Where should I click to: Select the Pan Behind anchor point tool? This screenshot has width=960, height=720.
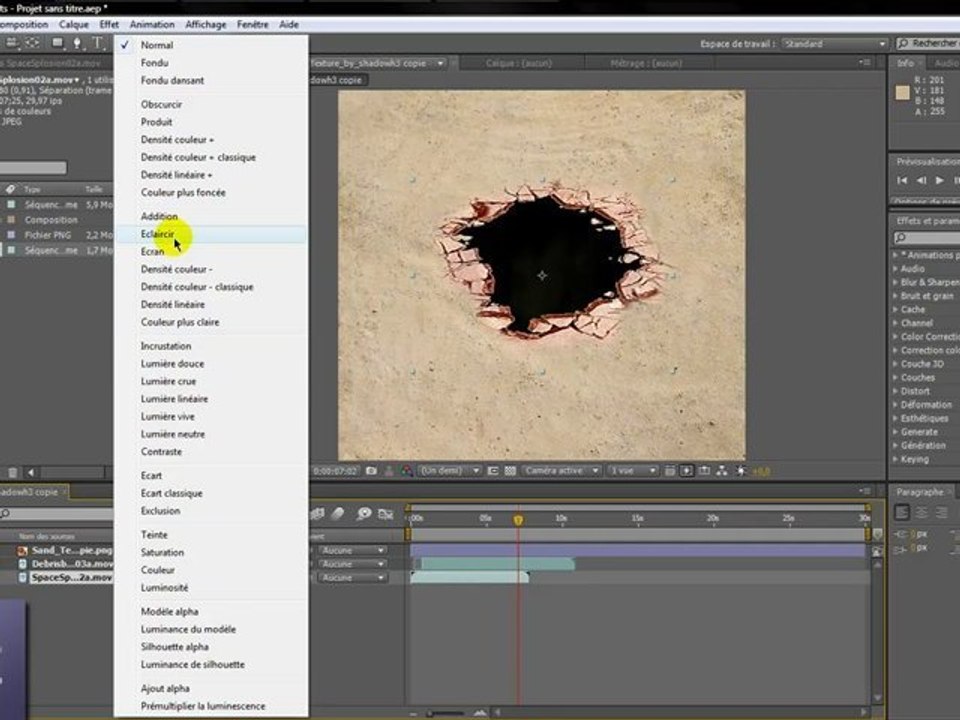tap(32, 43)
